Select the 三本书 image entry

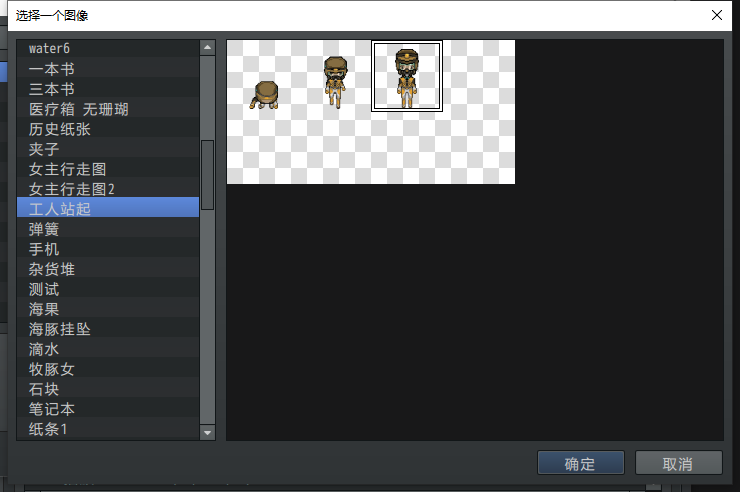tap(108, 89)
